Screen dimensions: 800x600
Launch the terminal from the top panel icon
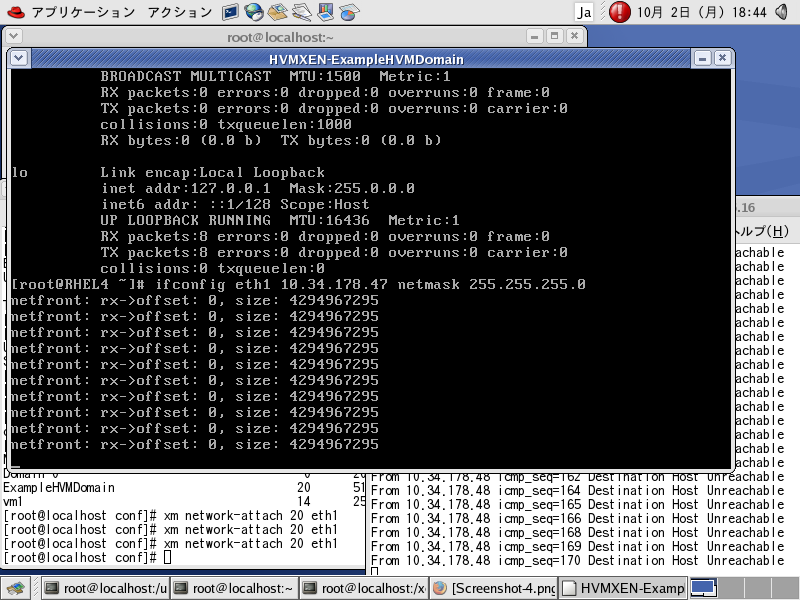[231, 13]
